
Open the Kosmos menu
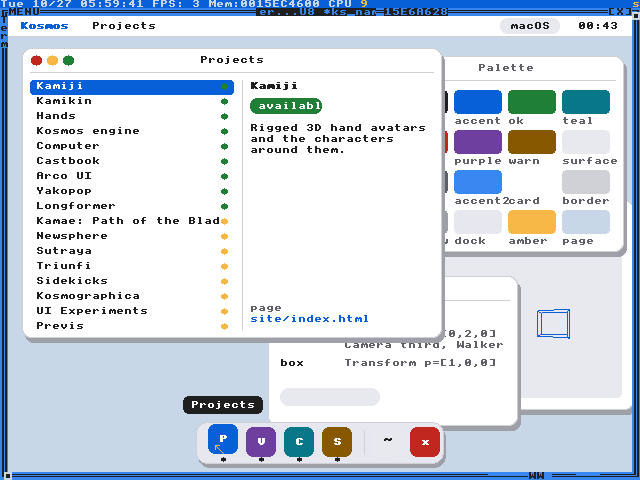pyautogui.click(x=44, y=26)
